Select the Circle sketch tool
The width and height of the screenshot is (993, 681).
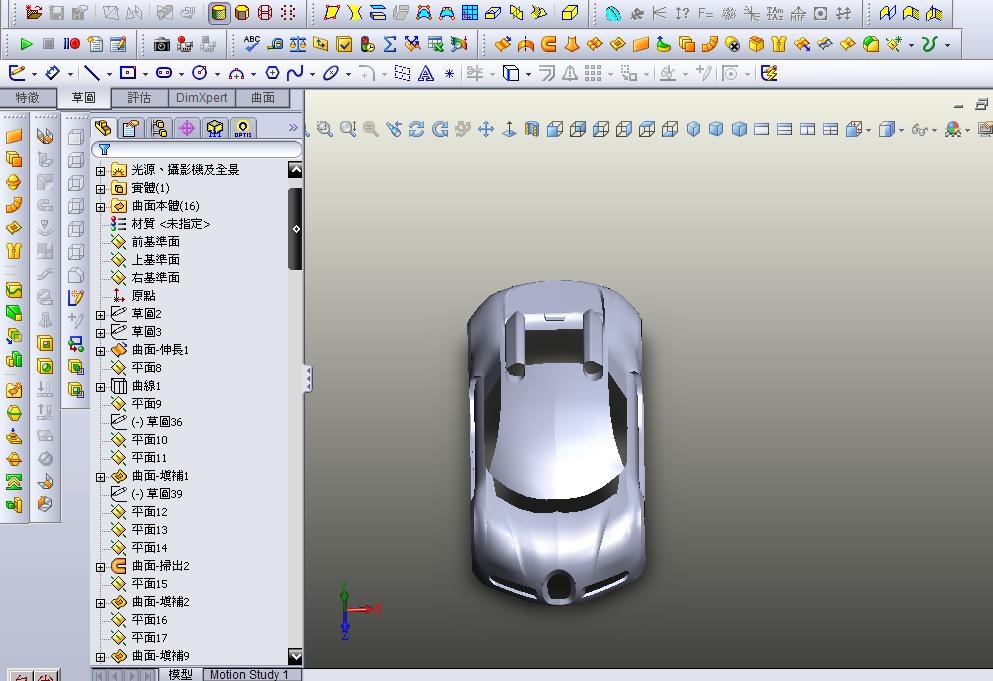(x=199, y=73)
